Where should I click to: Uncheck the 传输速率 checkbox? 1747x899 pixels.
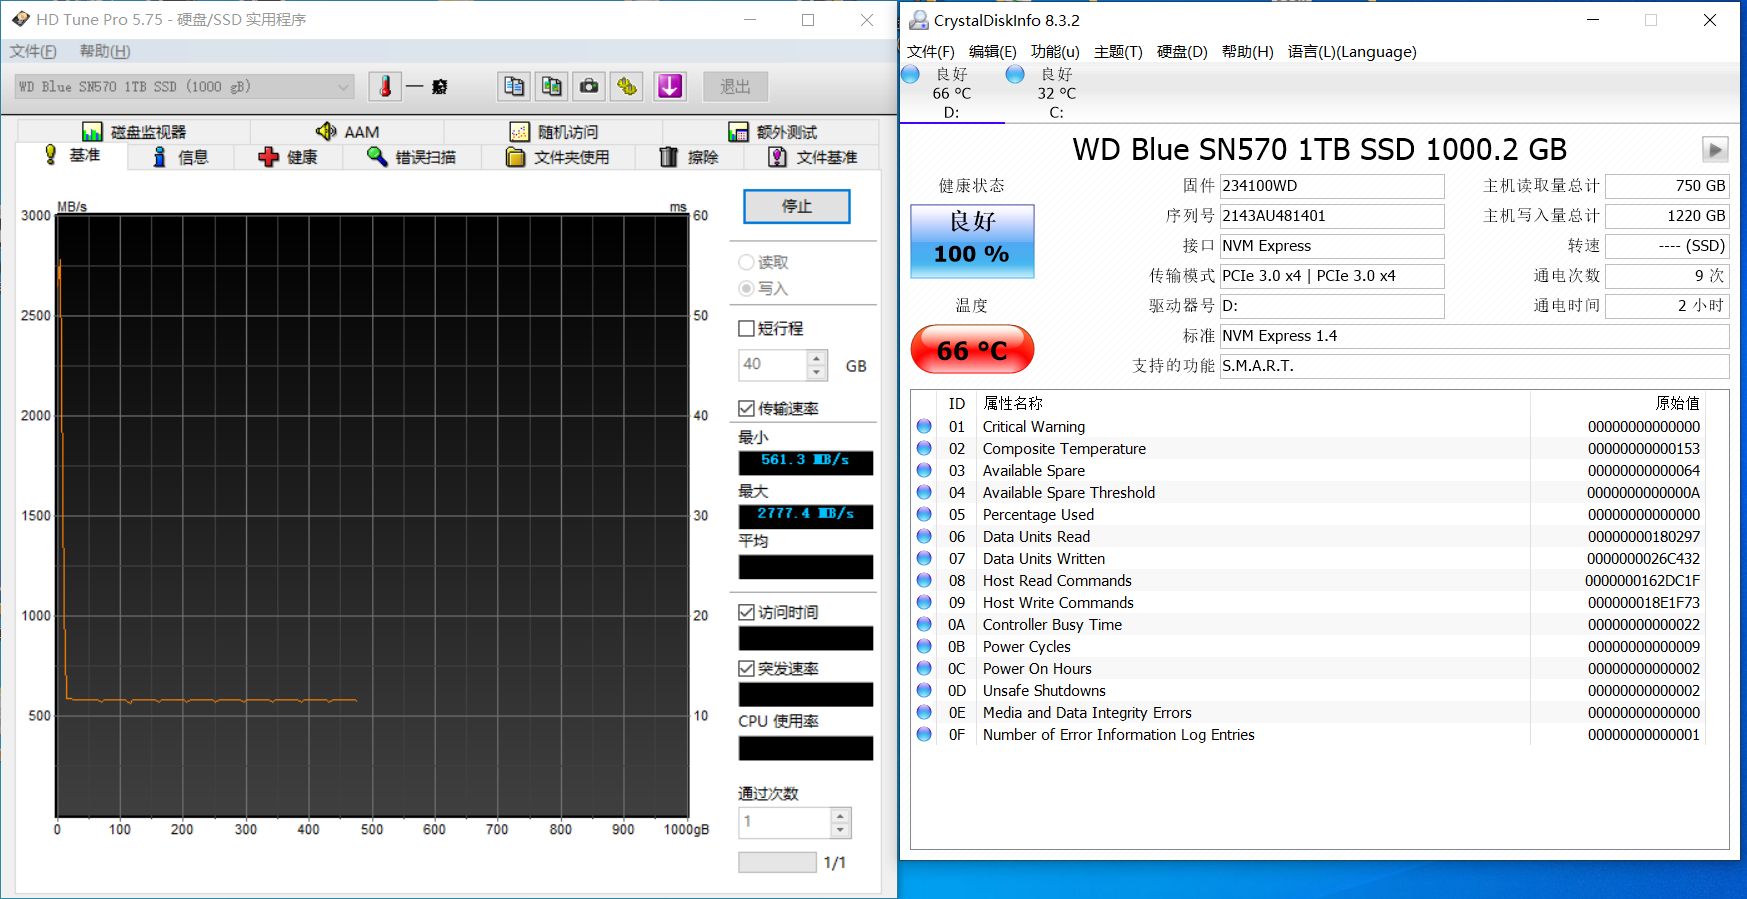click(x=747, y=408)
